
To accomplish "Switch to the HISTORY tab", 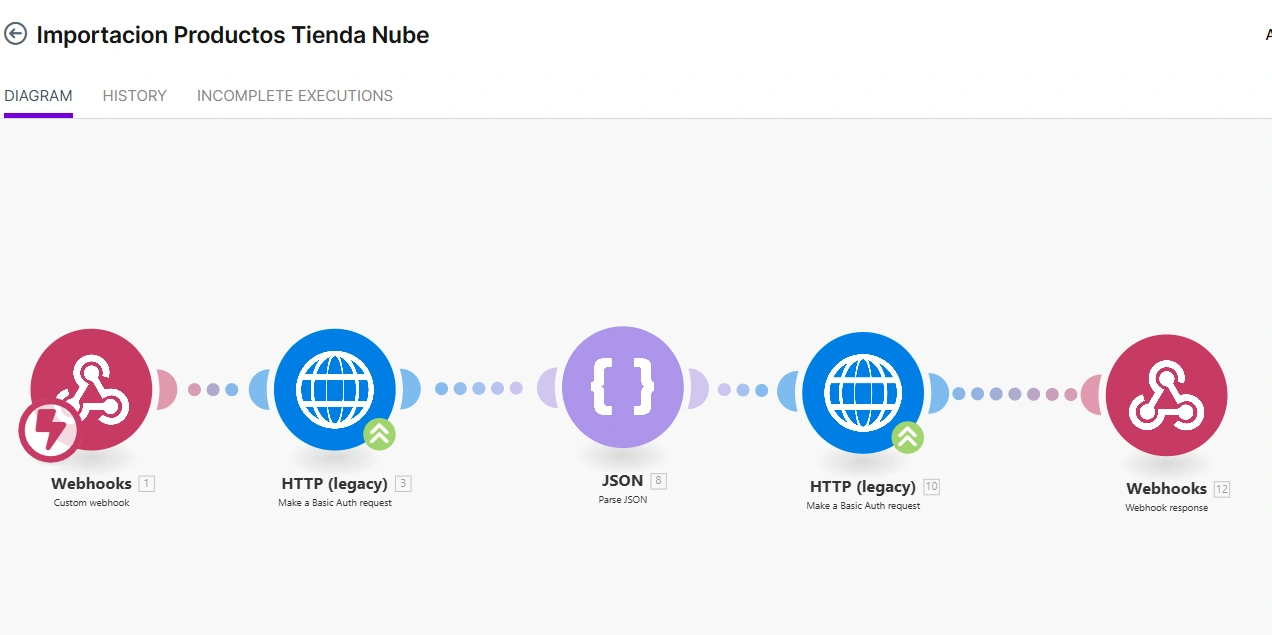I will [x=134, y=96].
